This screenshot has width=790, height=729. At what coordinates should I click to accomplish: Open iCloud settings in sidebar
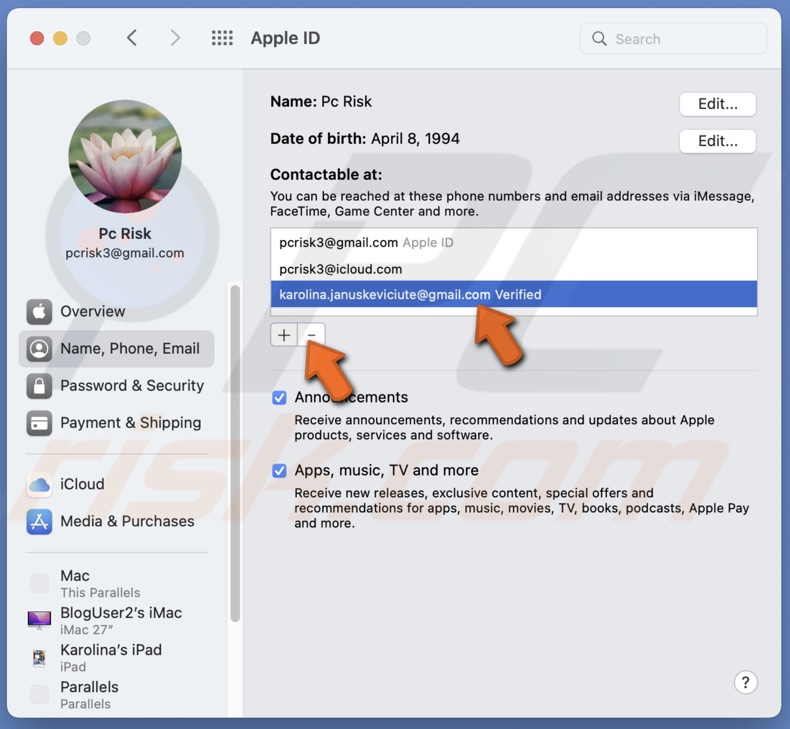(x=116, y=485)
